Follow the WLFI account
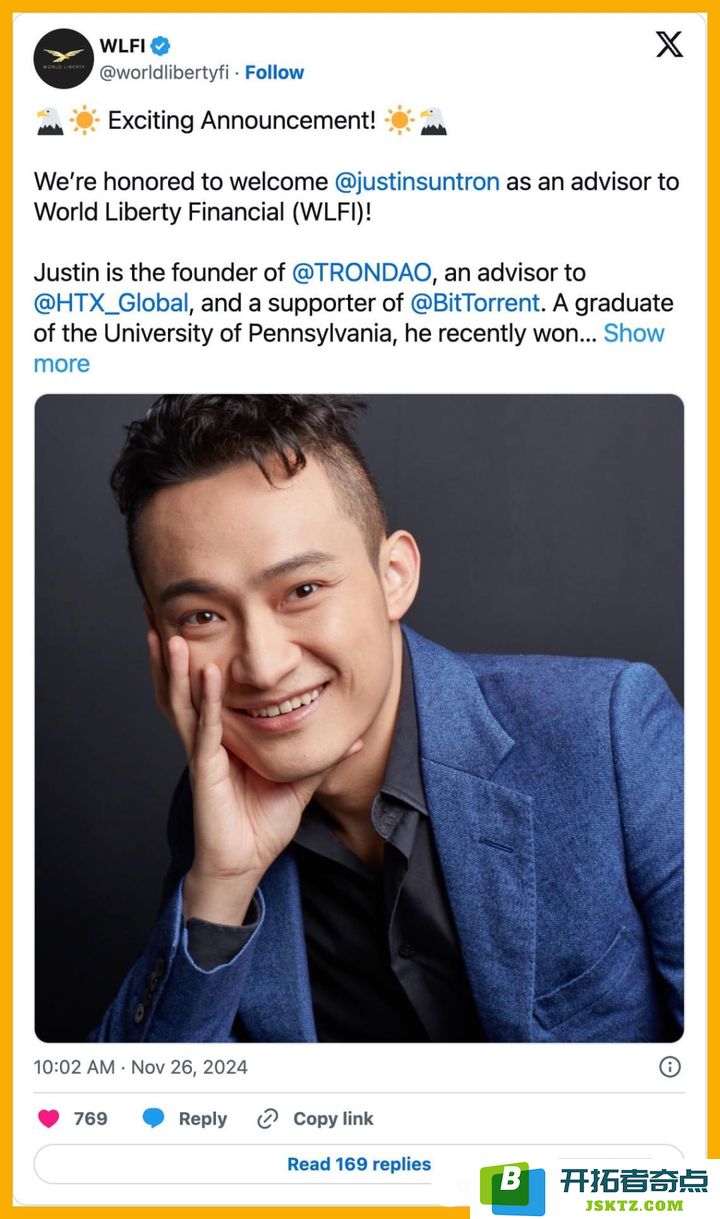The width and height of the screenshot is (720, 1219). 274,72
